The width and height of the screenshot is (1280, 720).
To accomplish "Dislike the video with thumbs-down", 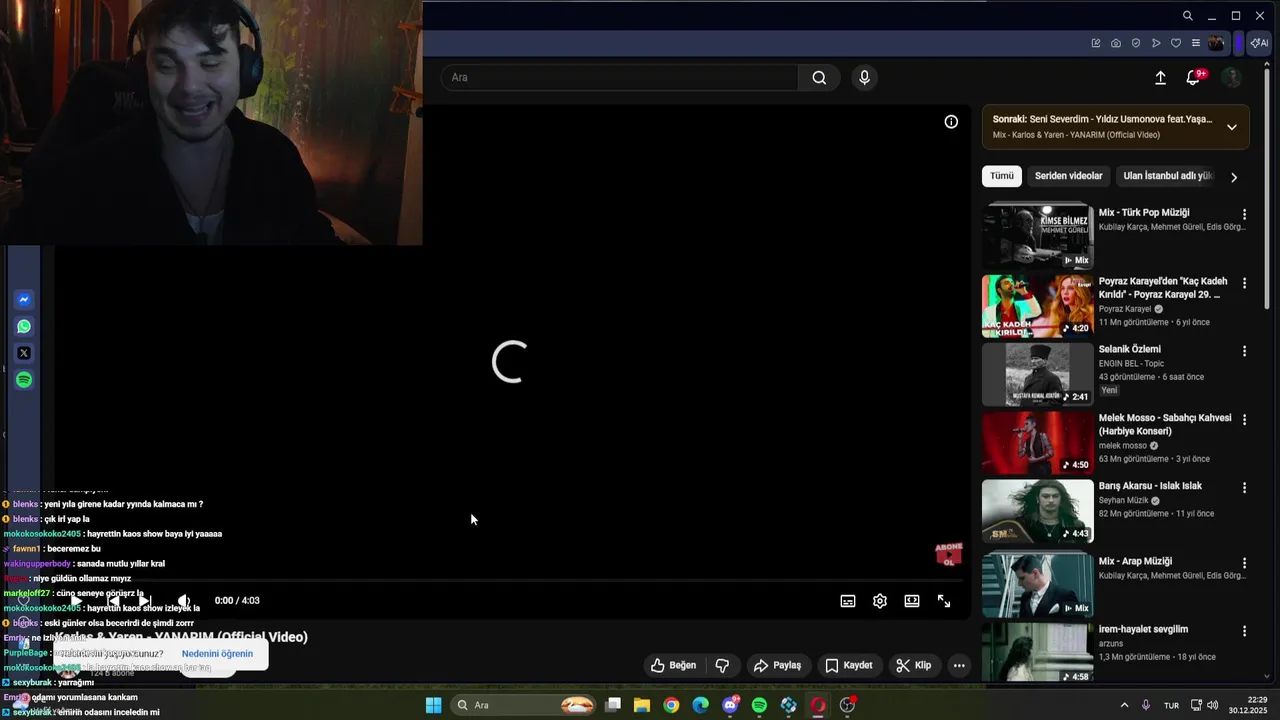I will pyautogui.click(x=722, y=665).
